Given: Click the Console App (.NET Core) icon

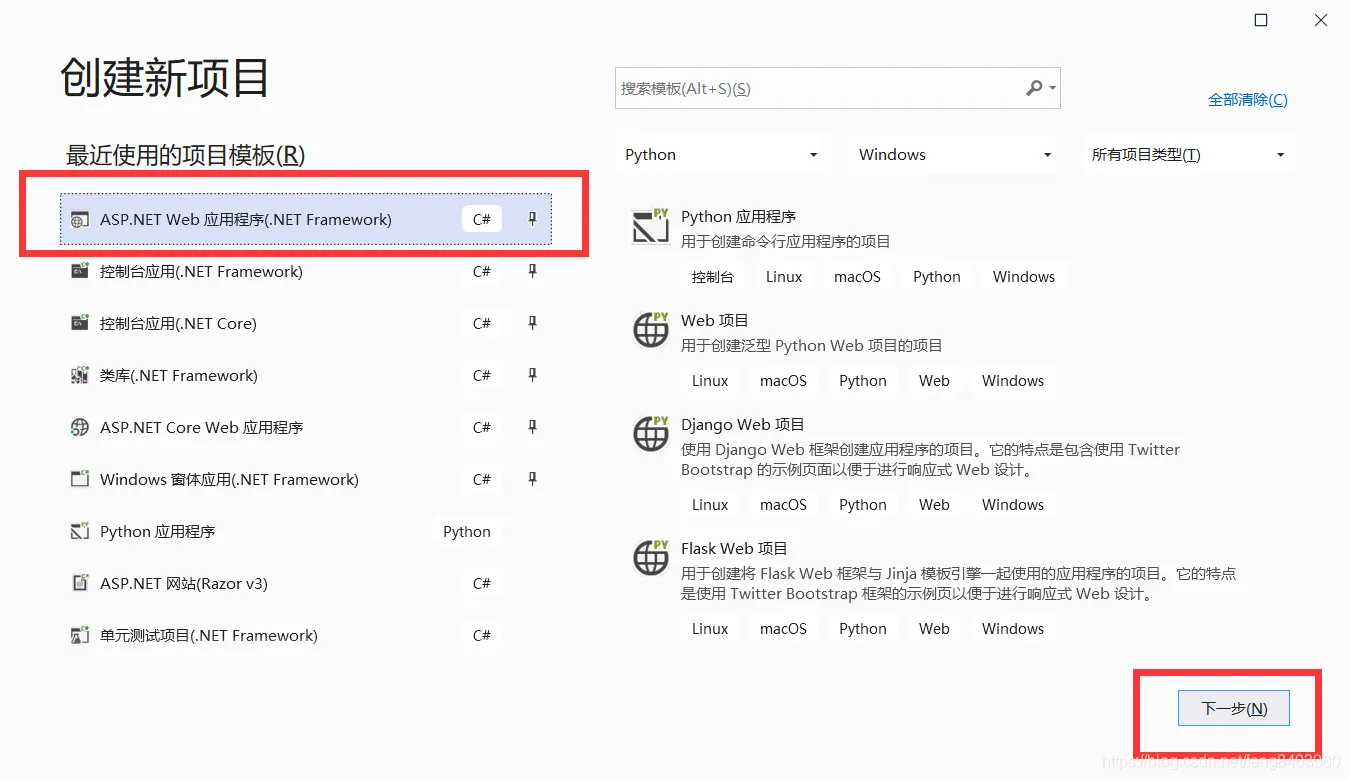Looking at the screenshot, I should pos(80,323).
